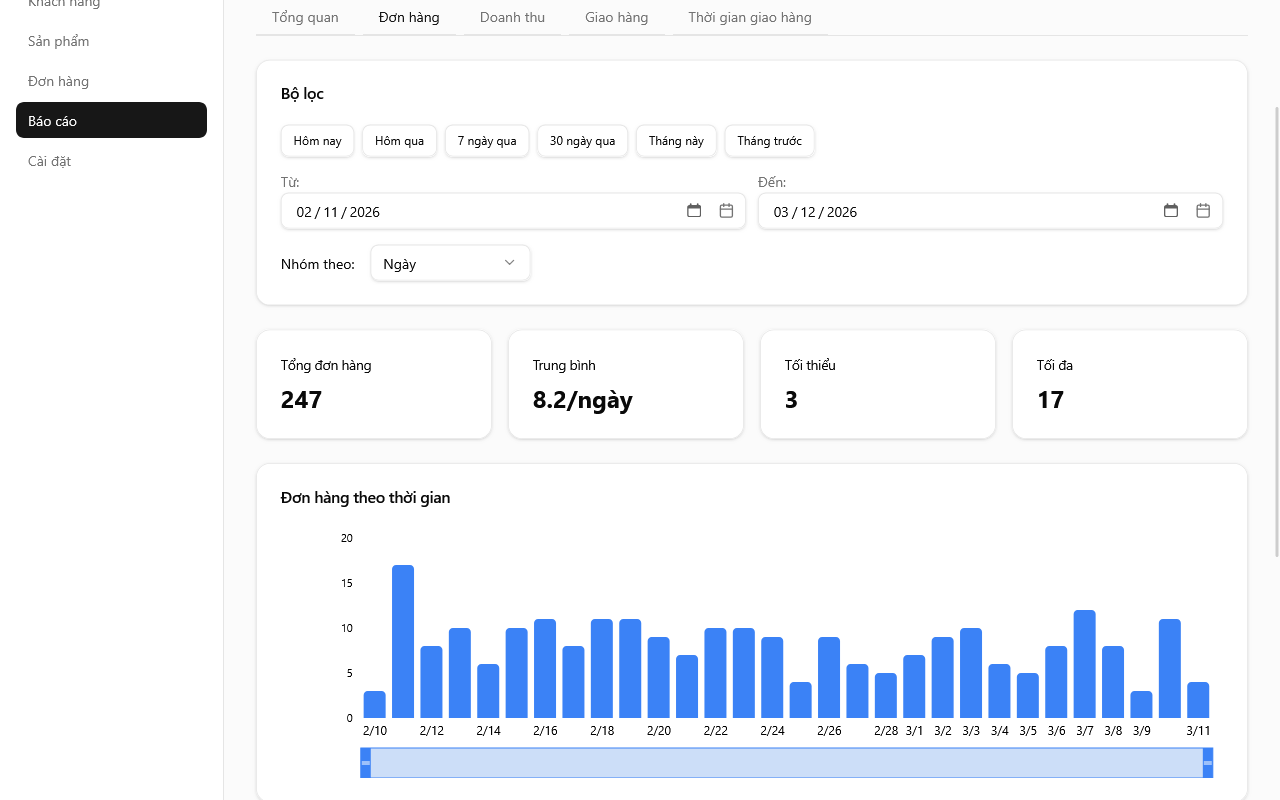Viewport: 1280px width, 800px height.
Task: Click the Tháng trước filter button
Action: point(769,141)
